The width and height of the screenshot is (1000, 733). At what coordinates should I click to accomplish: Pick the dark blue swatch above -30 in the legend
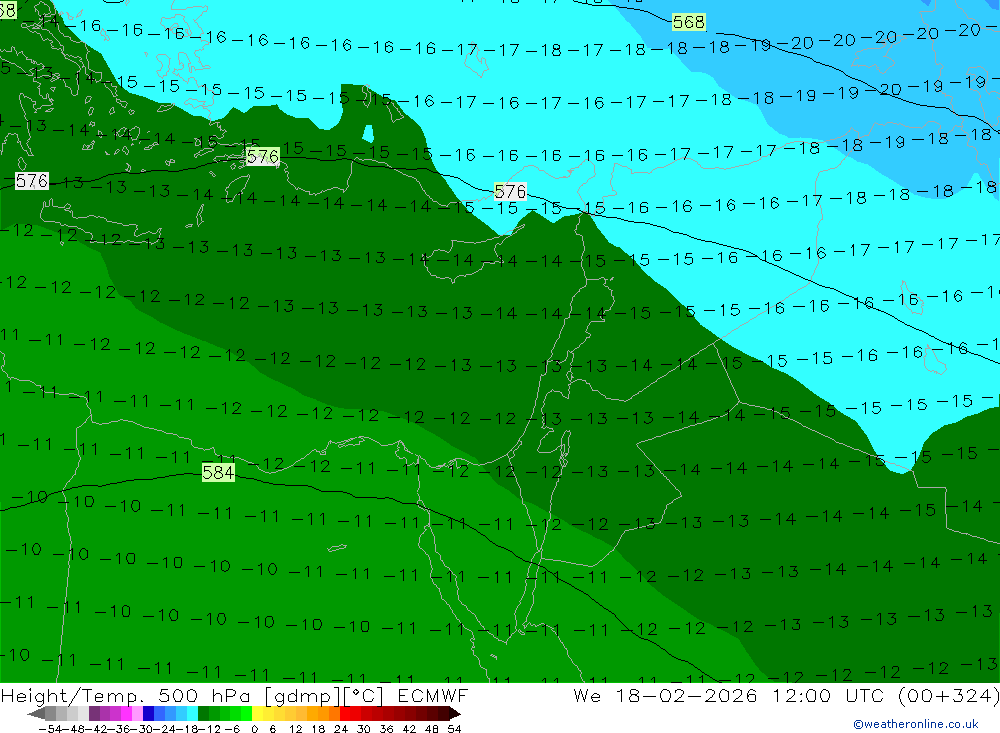148,714
